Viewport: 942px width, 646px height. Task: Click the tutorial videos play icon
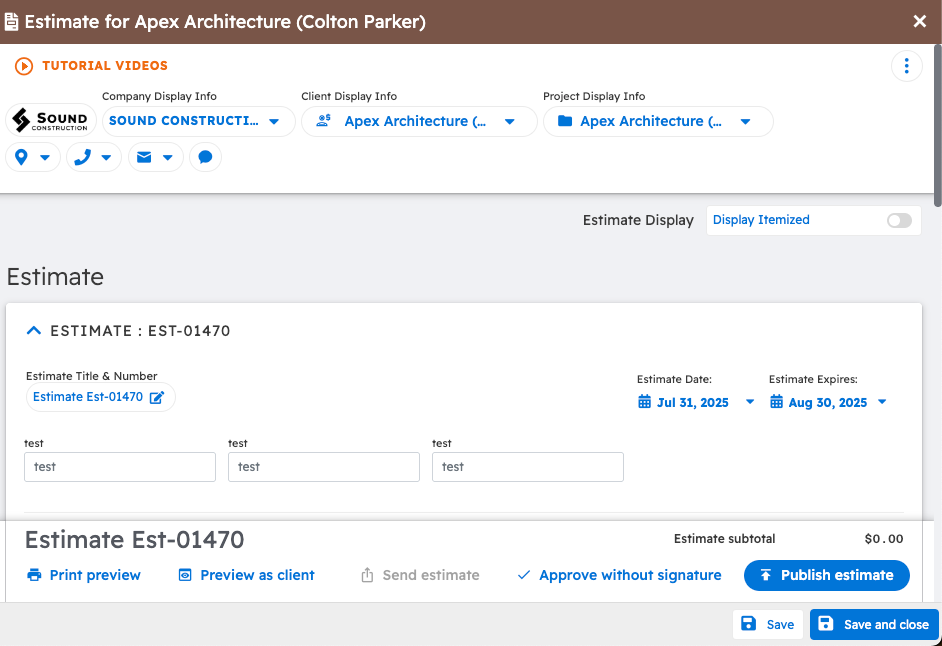[x=25, y=66]
